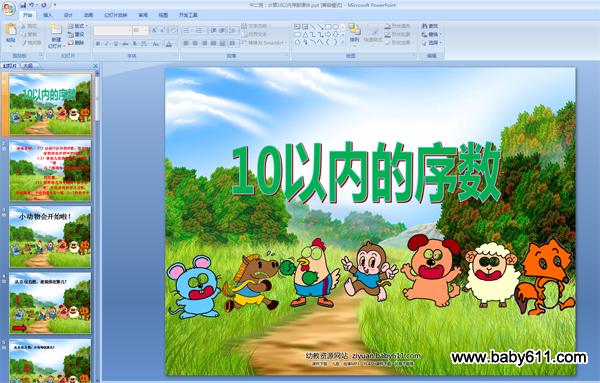
Task: Open the line spacing options
Action: 233,30
